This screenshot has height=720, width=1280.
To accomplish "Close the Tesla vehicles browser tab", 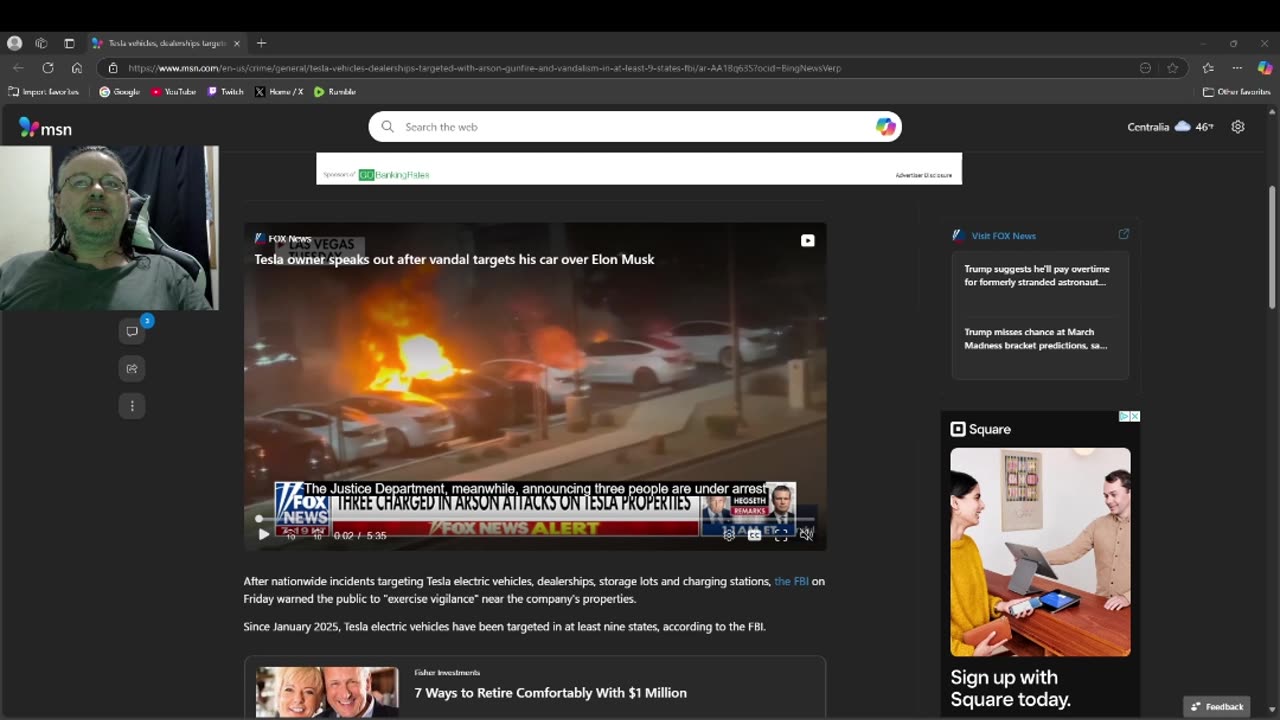I will (x=237, y=43).
